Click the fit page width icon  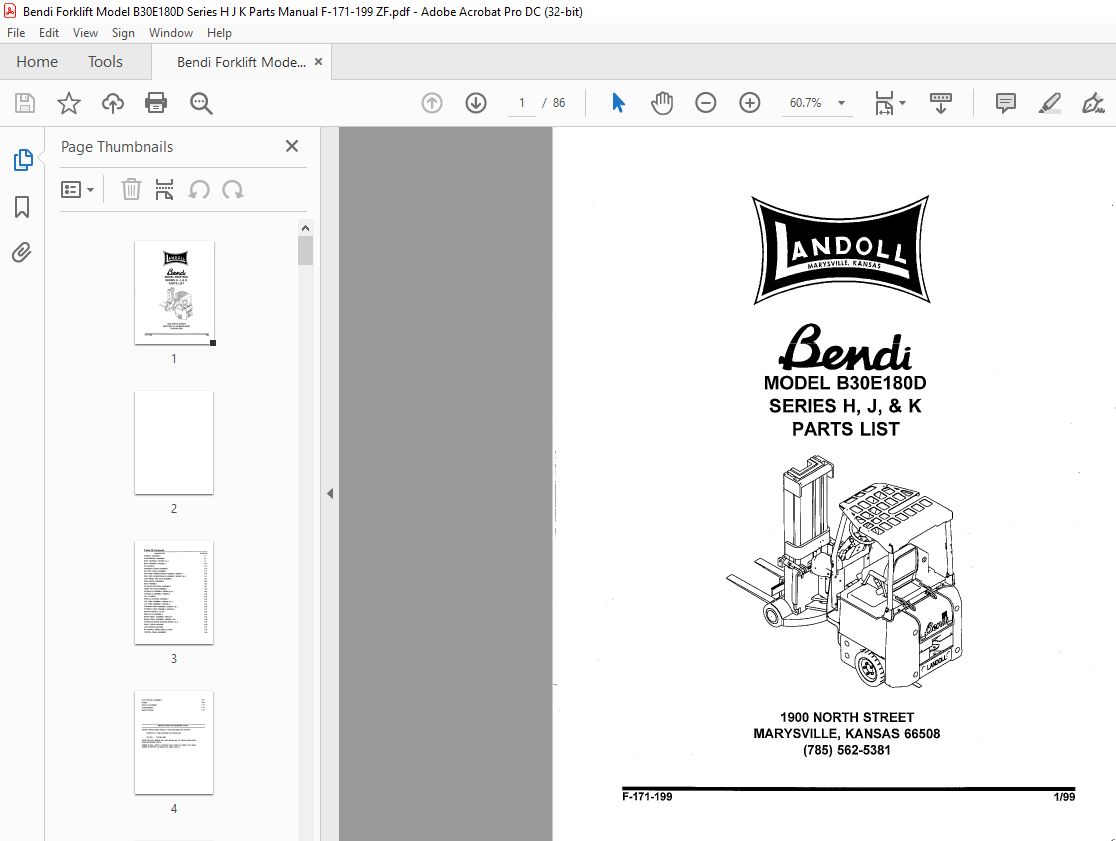point(884,103)
